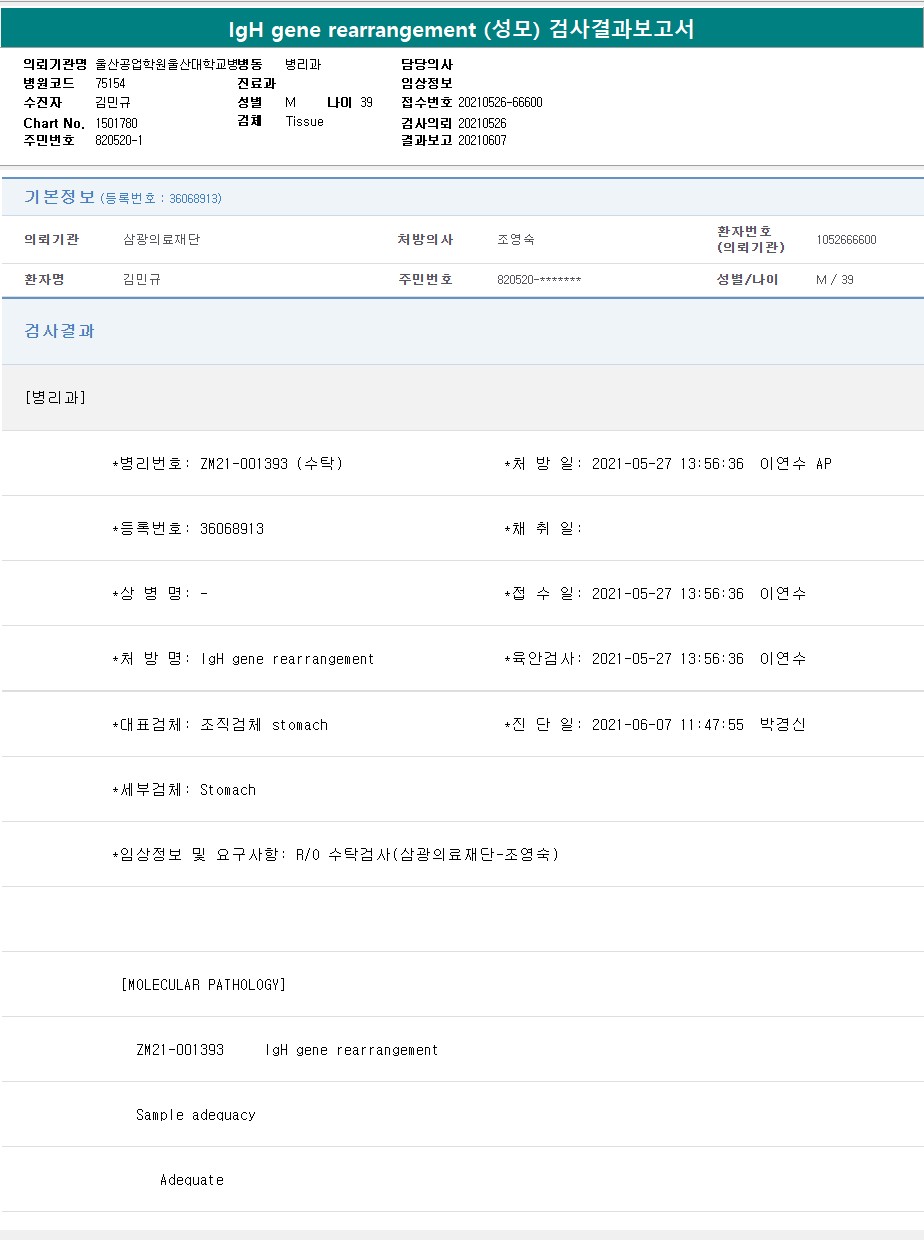
Task: Click the [MOLECULAR PATHOLOGY] heading
Action: (x=203, y=985)
